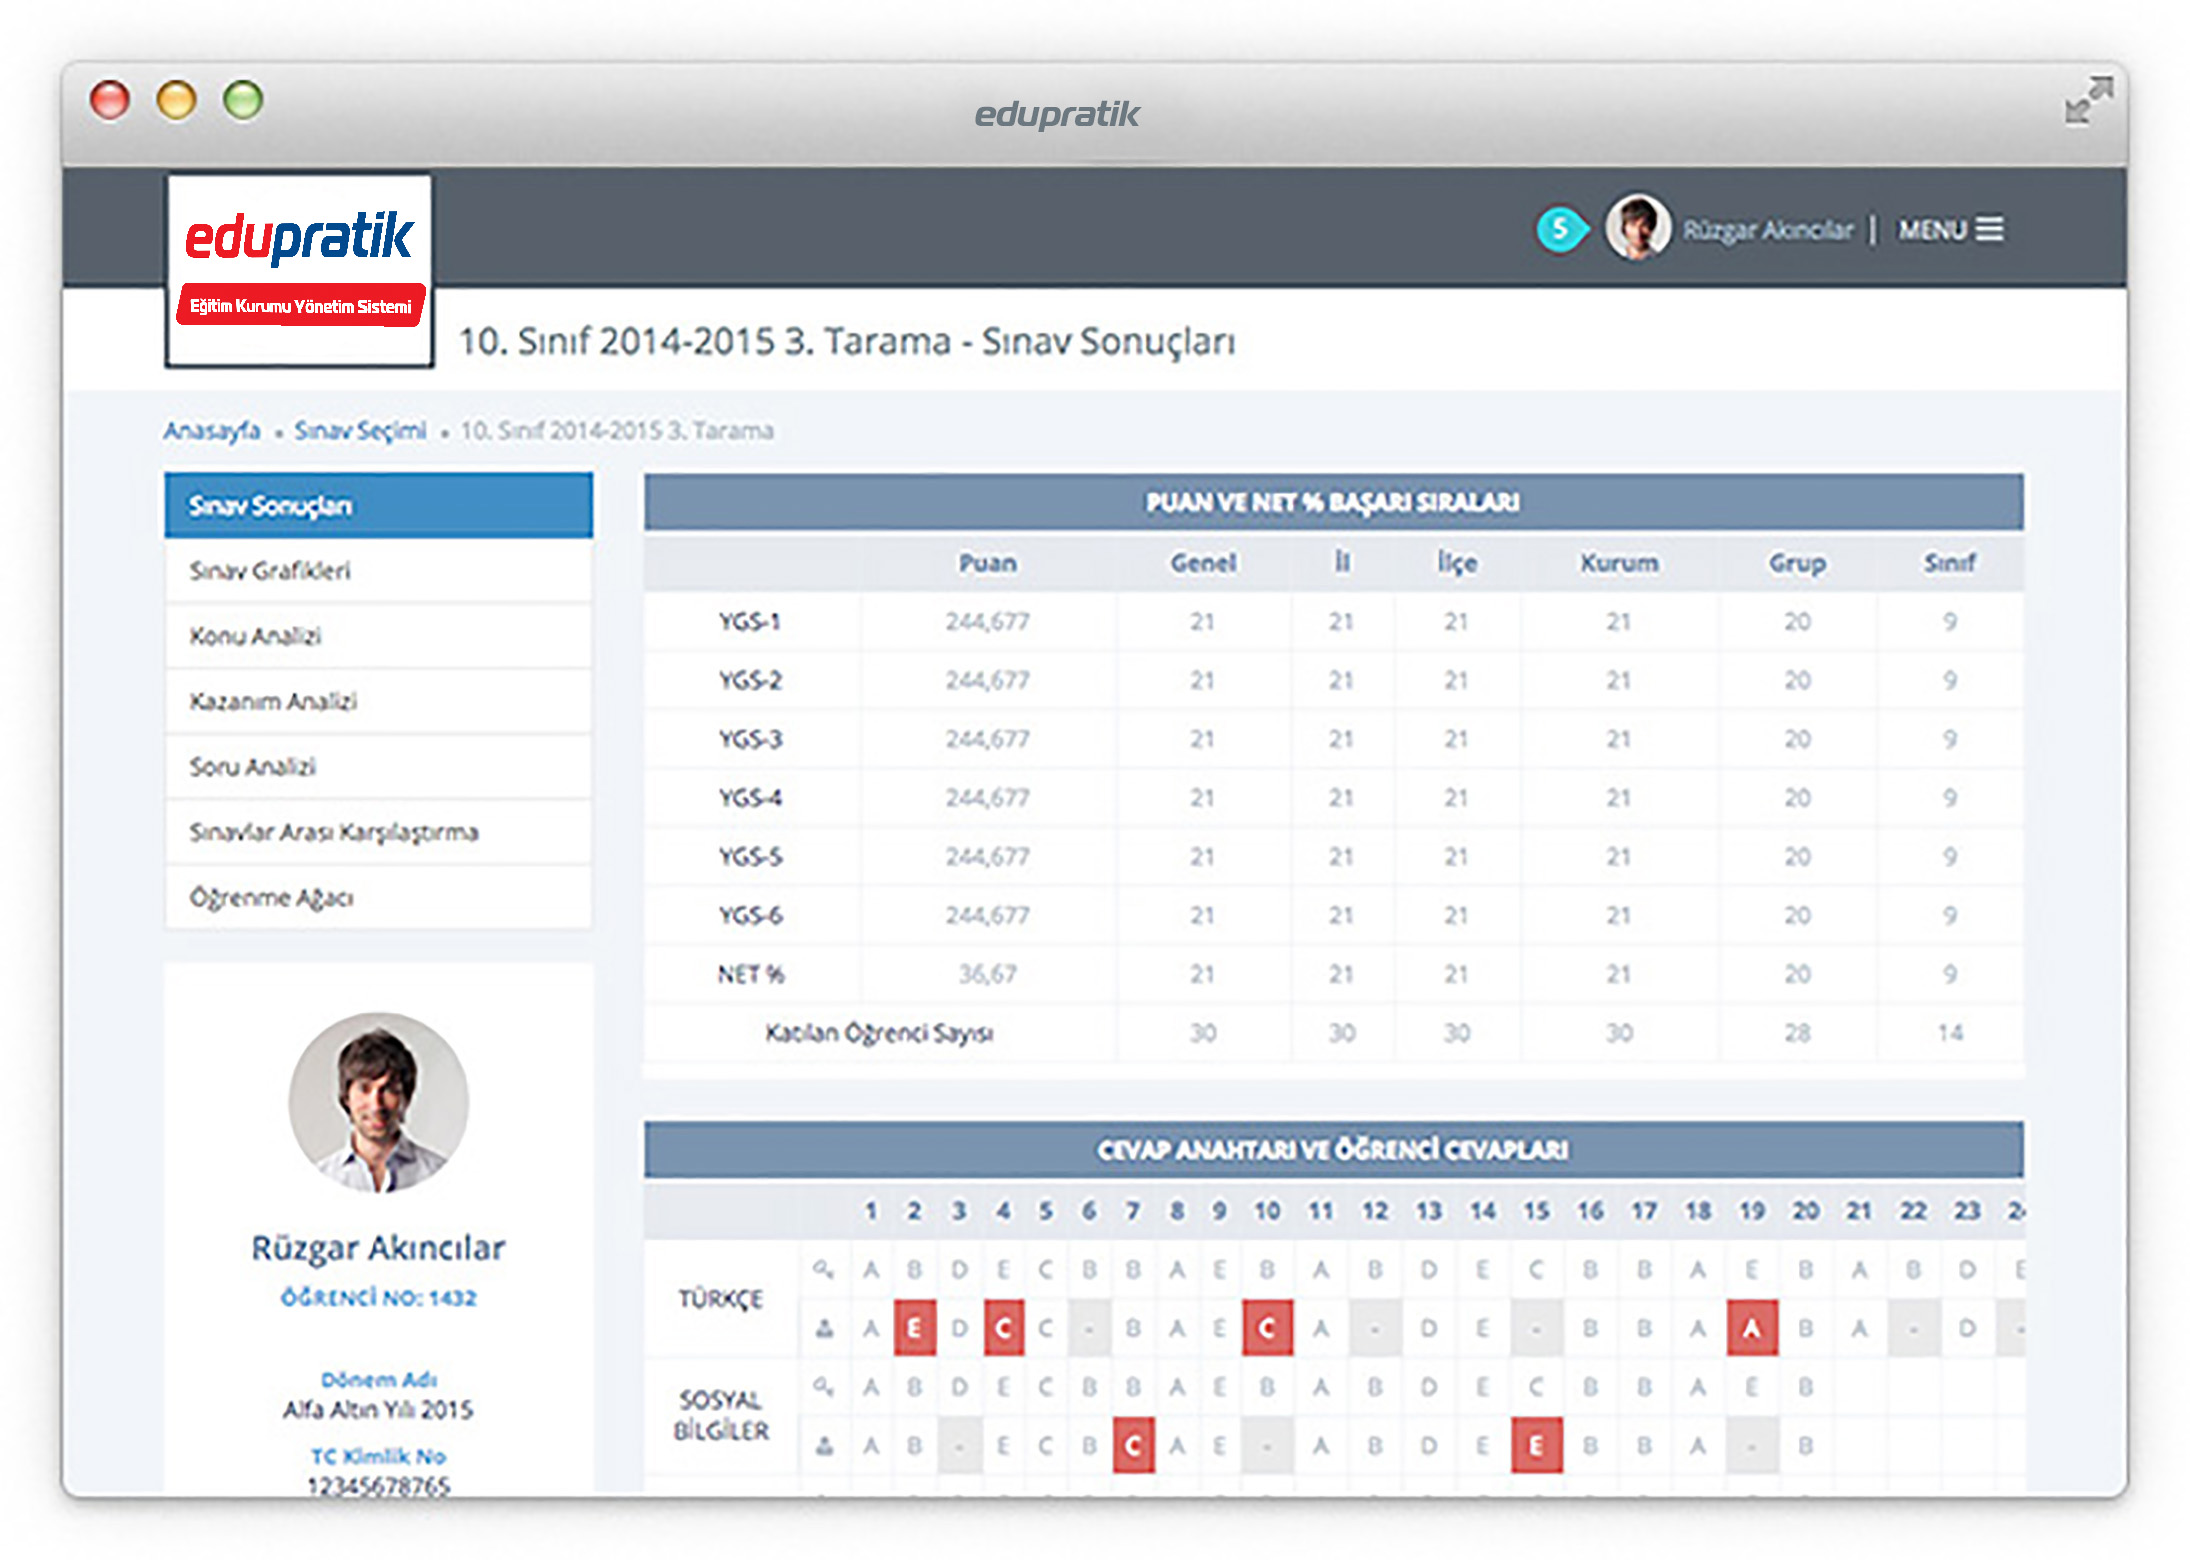This screenshot has width=2190, height=1560.
Task: Click the large student profile photo
Action: (379, 1103)
